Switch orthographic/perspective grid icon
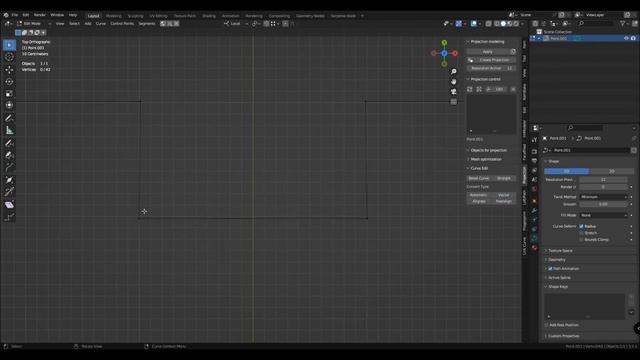This screenshot has width=640, height=360. (x=453, y=102)
